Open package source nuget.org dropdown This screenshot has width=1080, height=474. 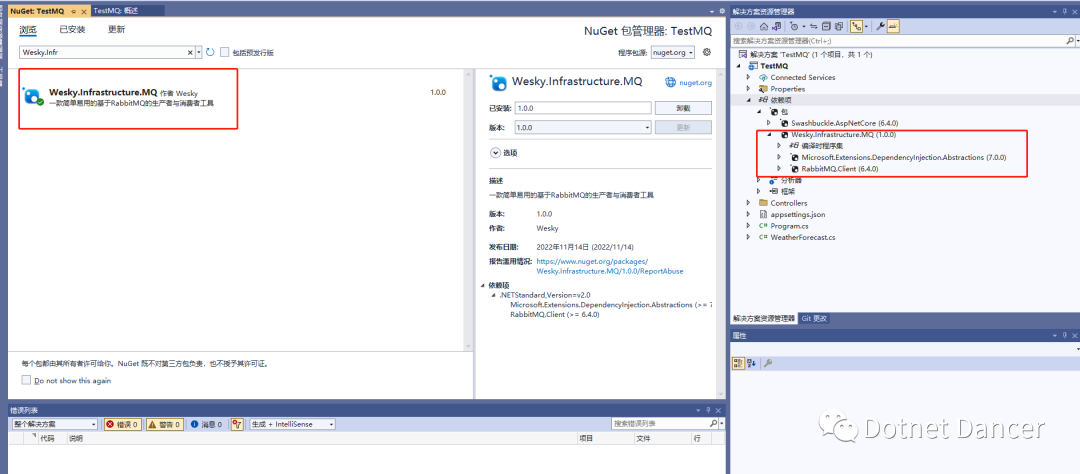pos(672,52)
